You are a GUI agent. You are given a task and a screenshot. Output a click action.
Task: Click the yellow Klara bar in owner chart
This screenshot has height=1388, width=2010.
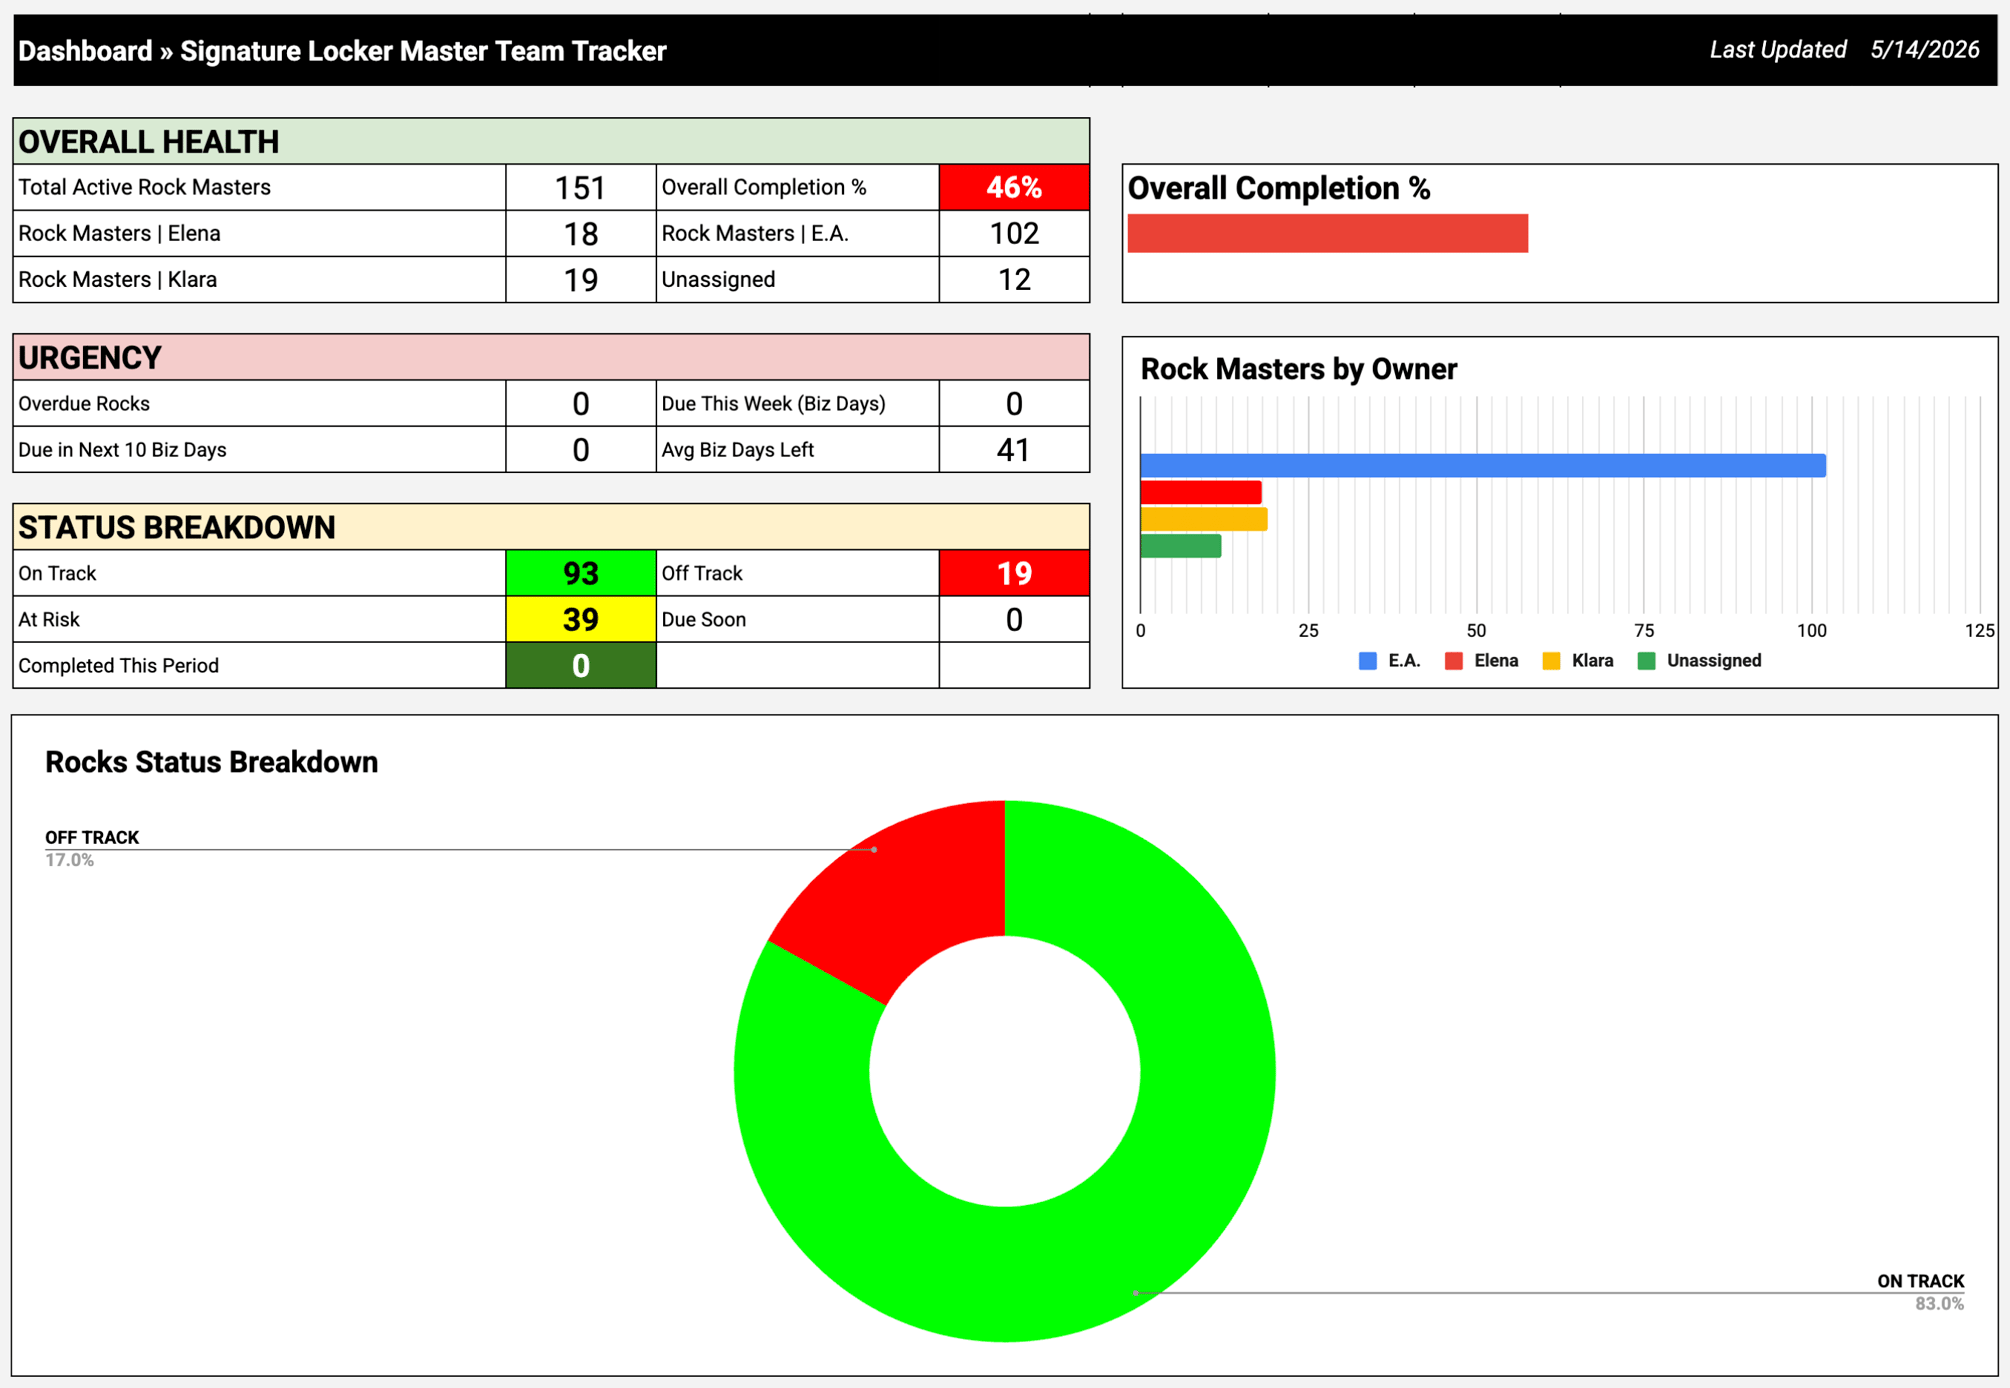1204,519
